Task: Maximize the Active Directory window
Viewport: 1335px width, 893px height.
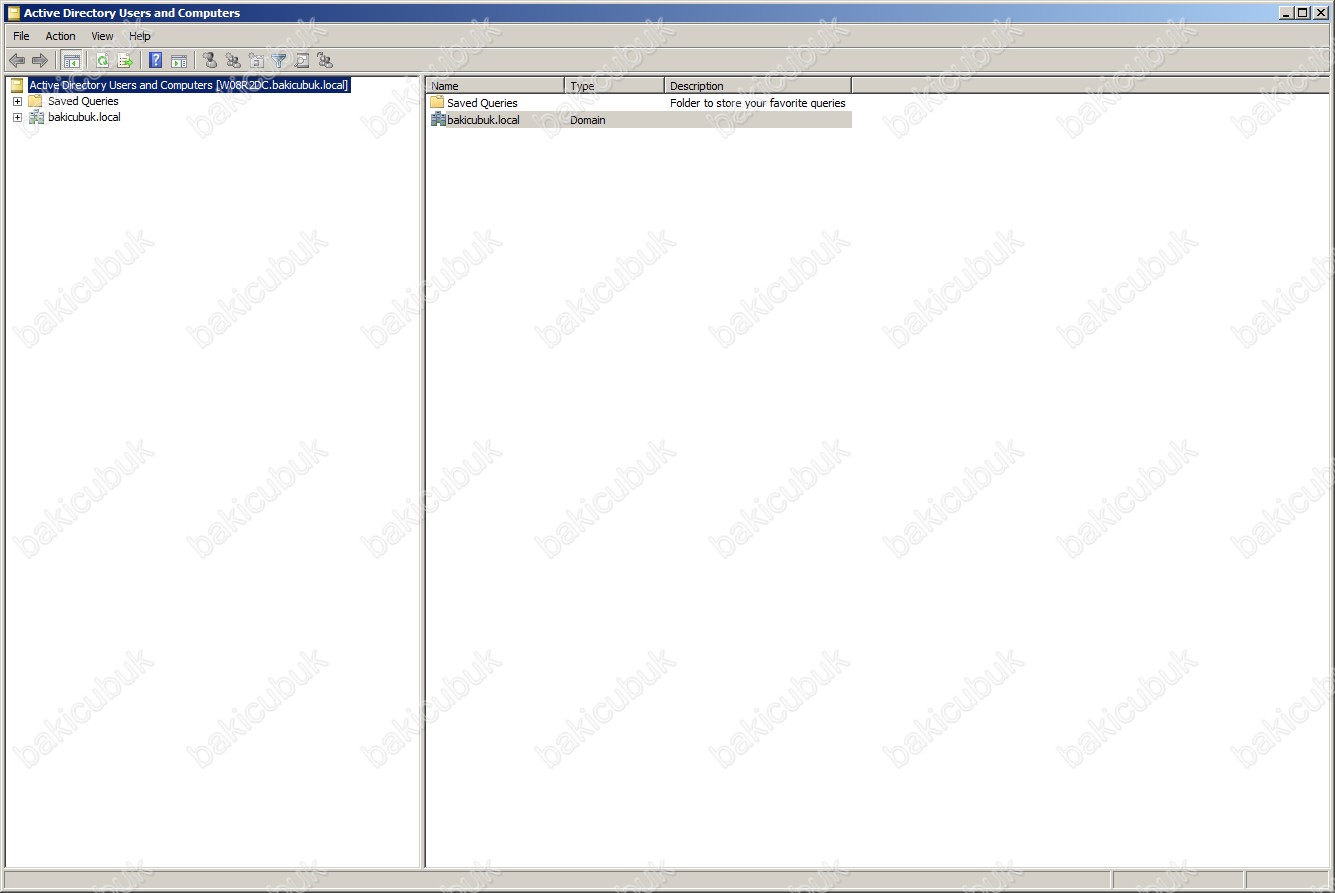Action: 1302,13
